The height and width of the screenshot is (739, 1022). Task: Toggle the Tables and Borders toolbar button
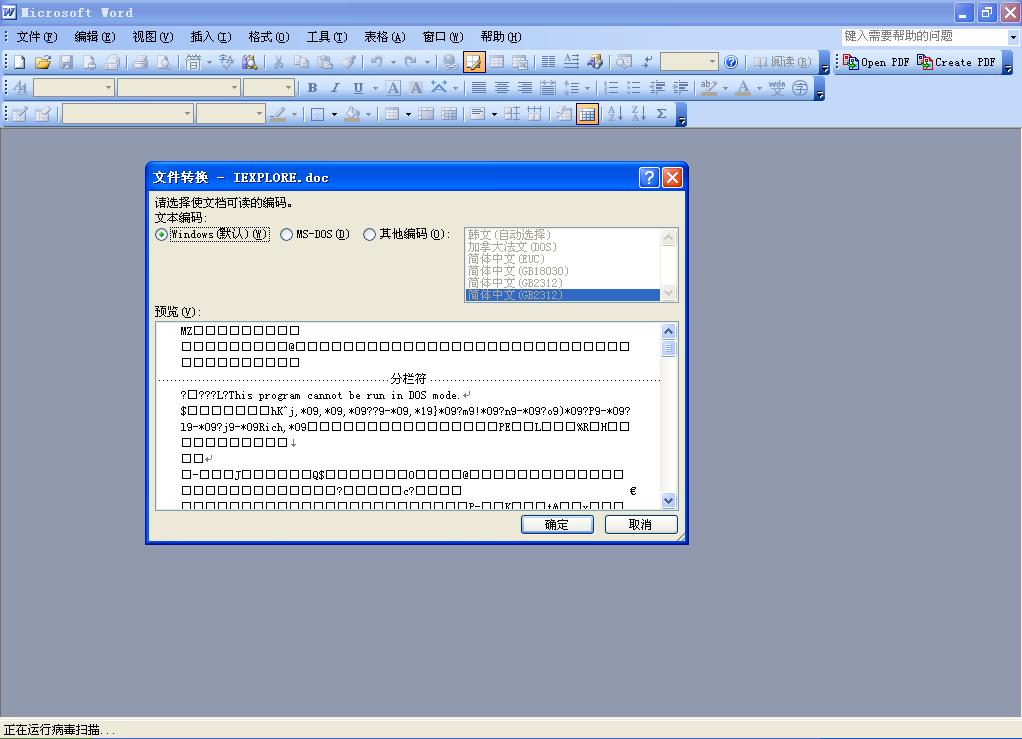coord(474,62)
